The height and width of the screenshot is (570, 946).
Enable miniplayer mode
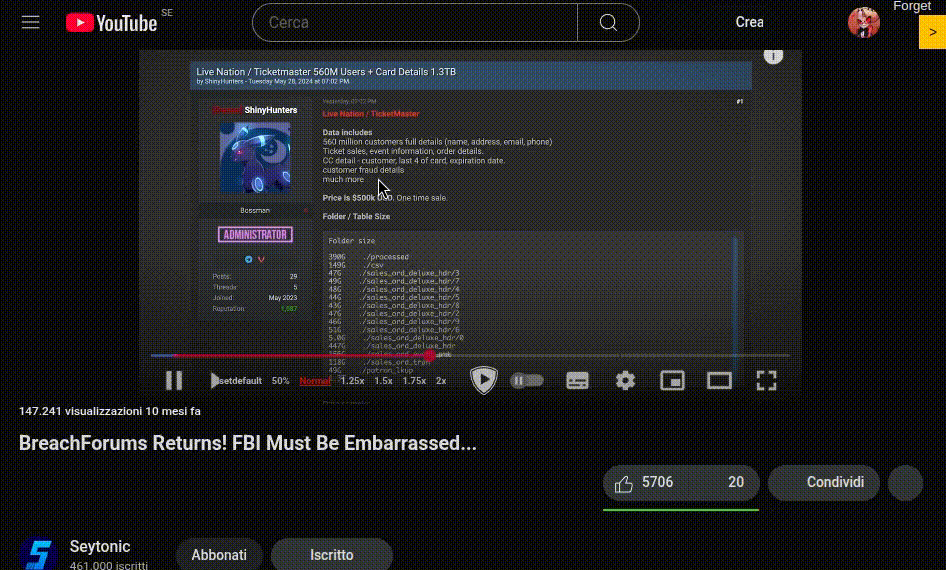tap(672, 381)
